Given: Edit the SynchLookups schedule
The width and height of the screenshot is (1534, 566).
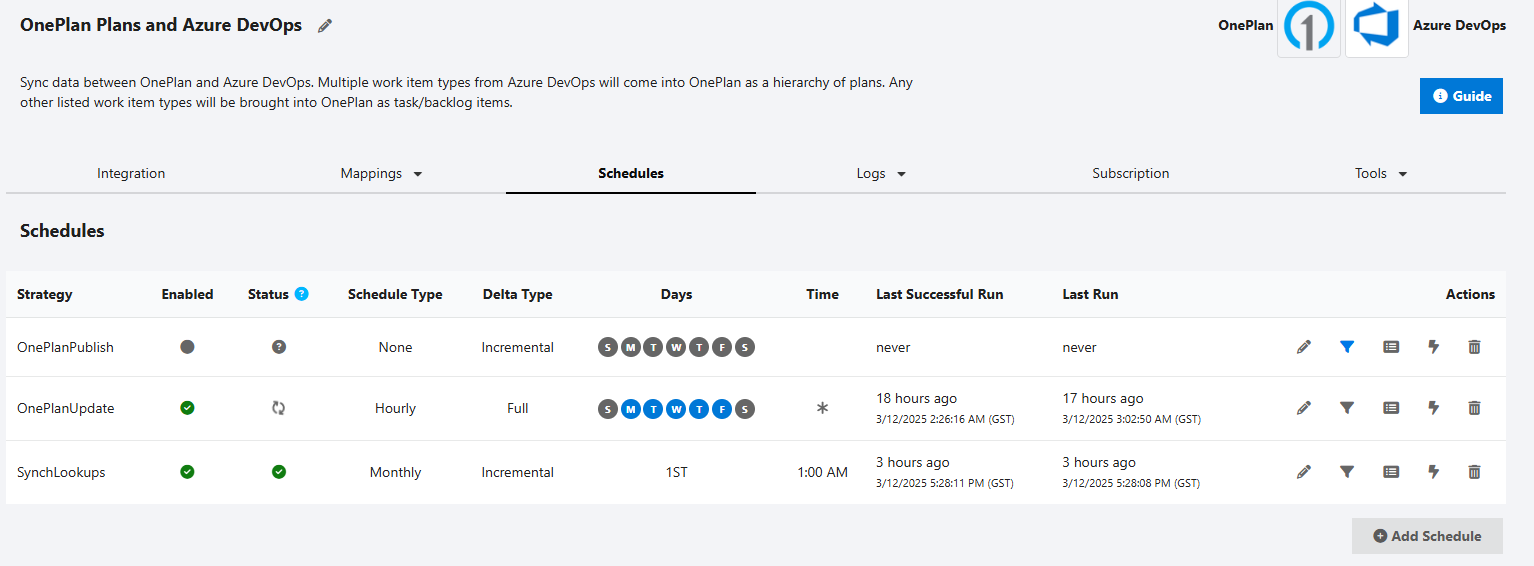Looking at the screenshot, I should pos(1303,472).
